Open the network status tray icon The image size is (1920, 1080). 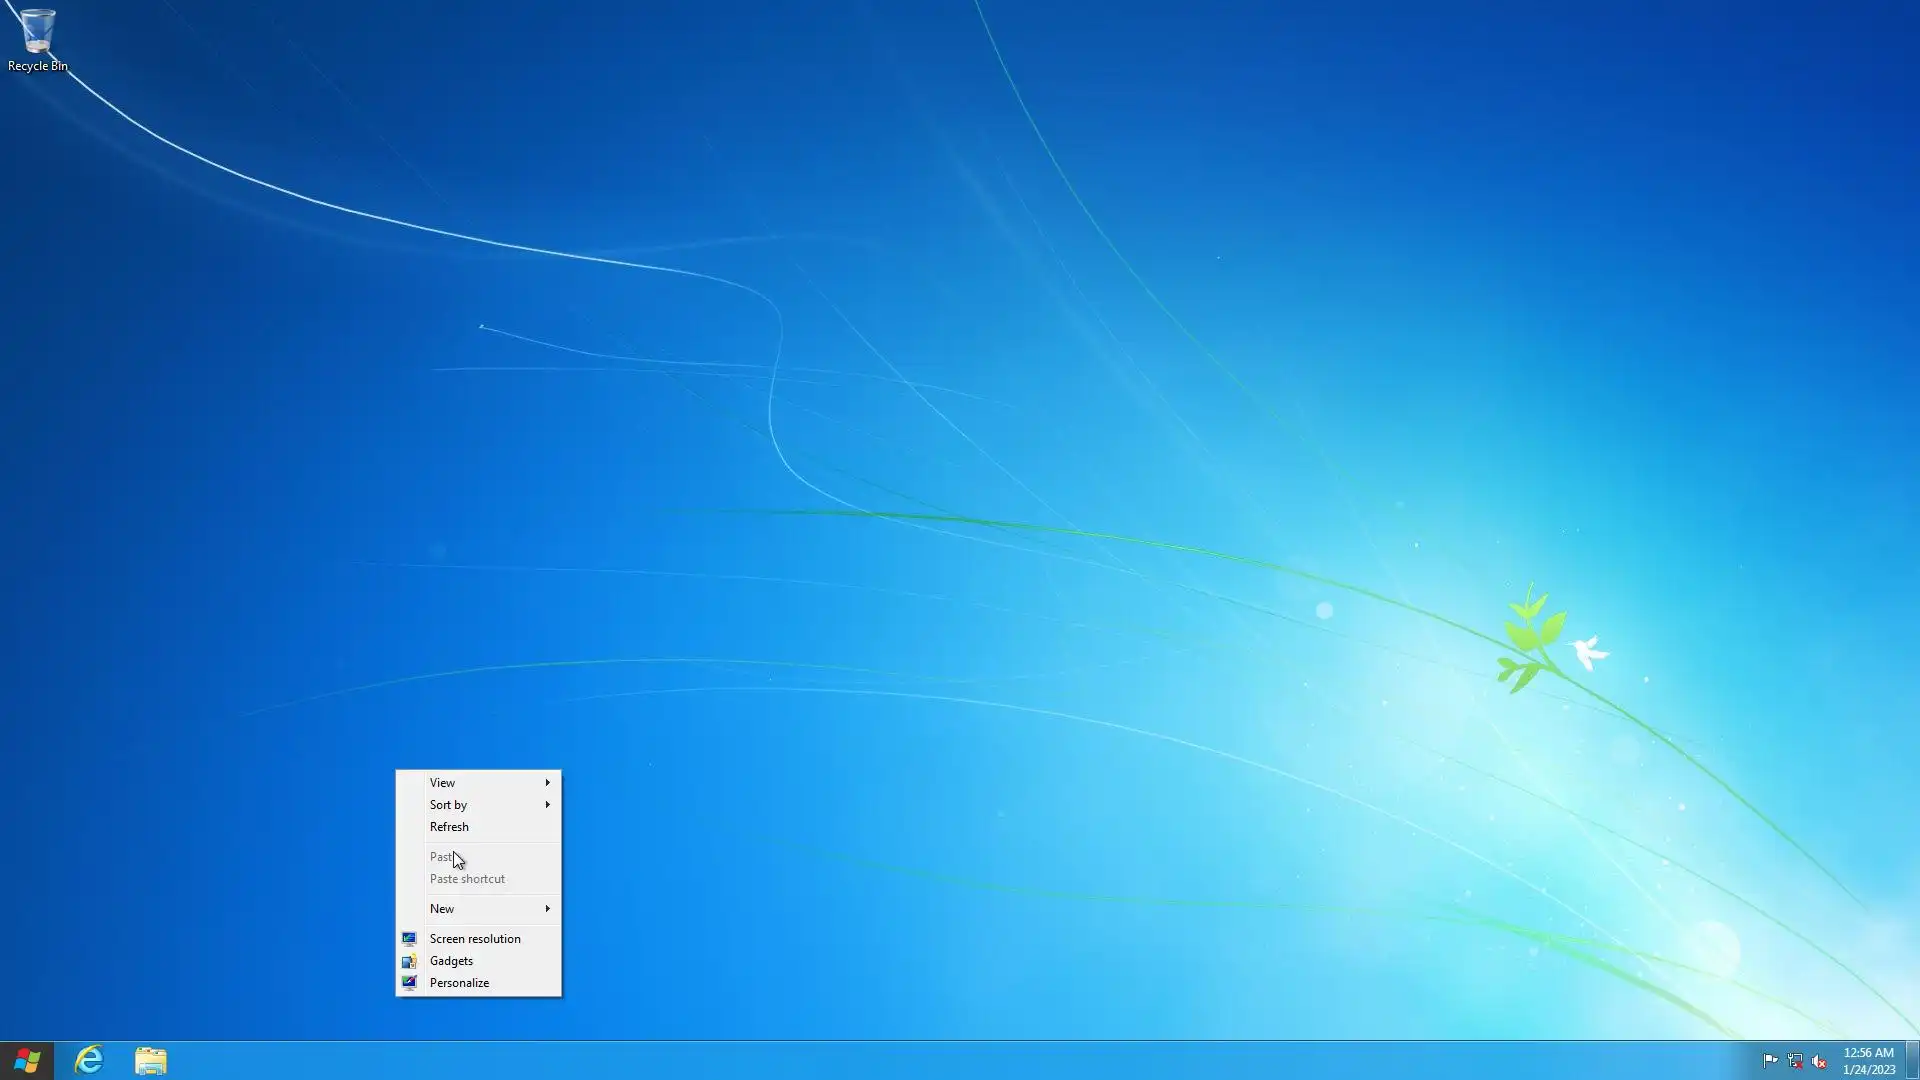[1795, 1061]
